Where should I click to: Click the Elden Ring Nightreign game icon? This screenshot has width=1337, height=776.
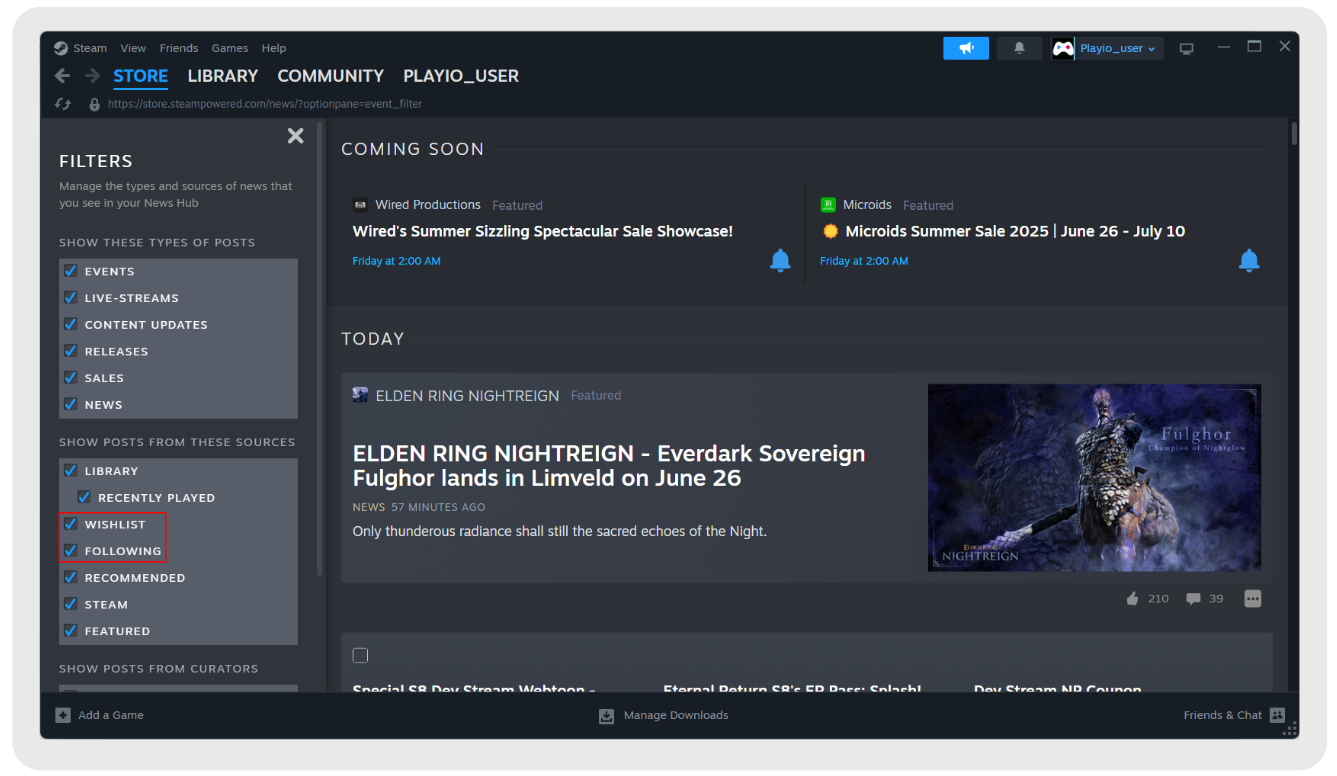[360, 395]
